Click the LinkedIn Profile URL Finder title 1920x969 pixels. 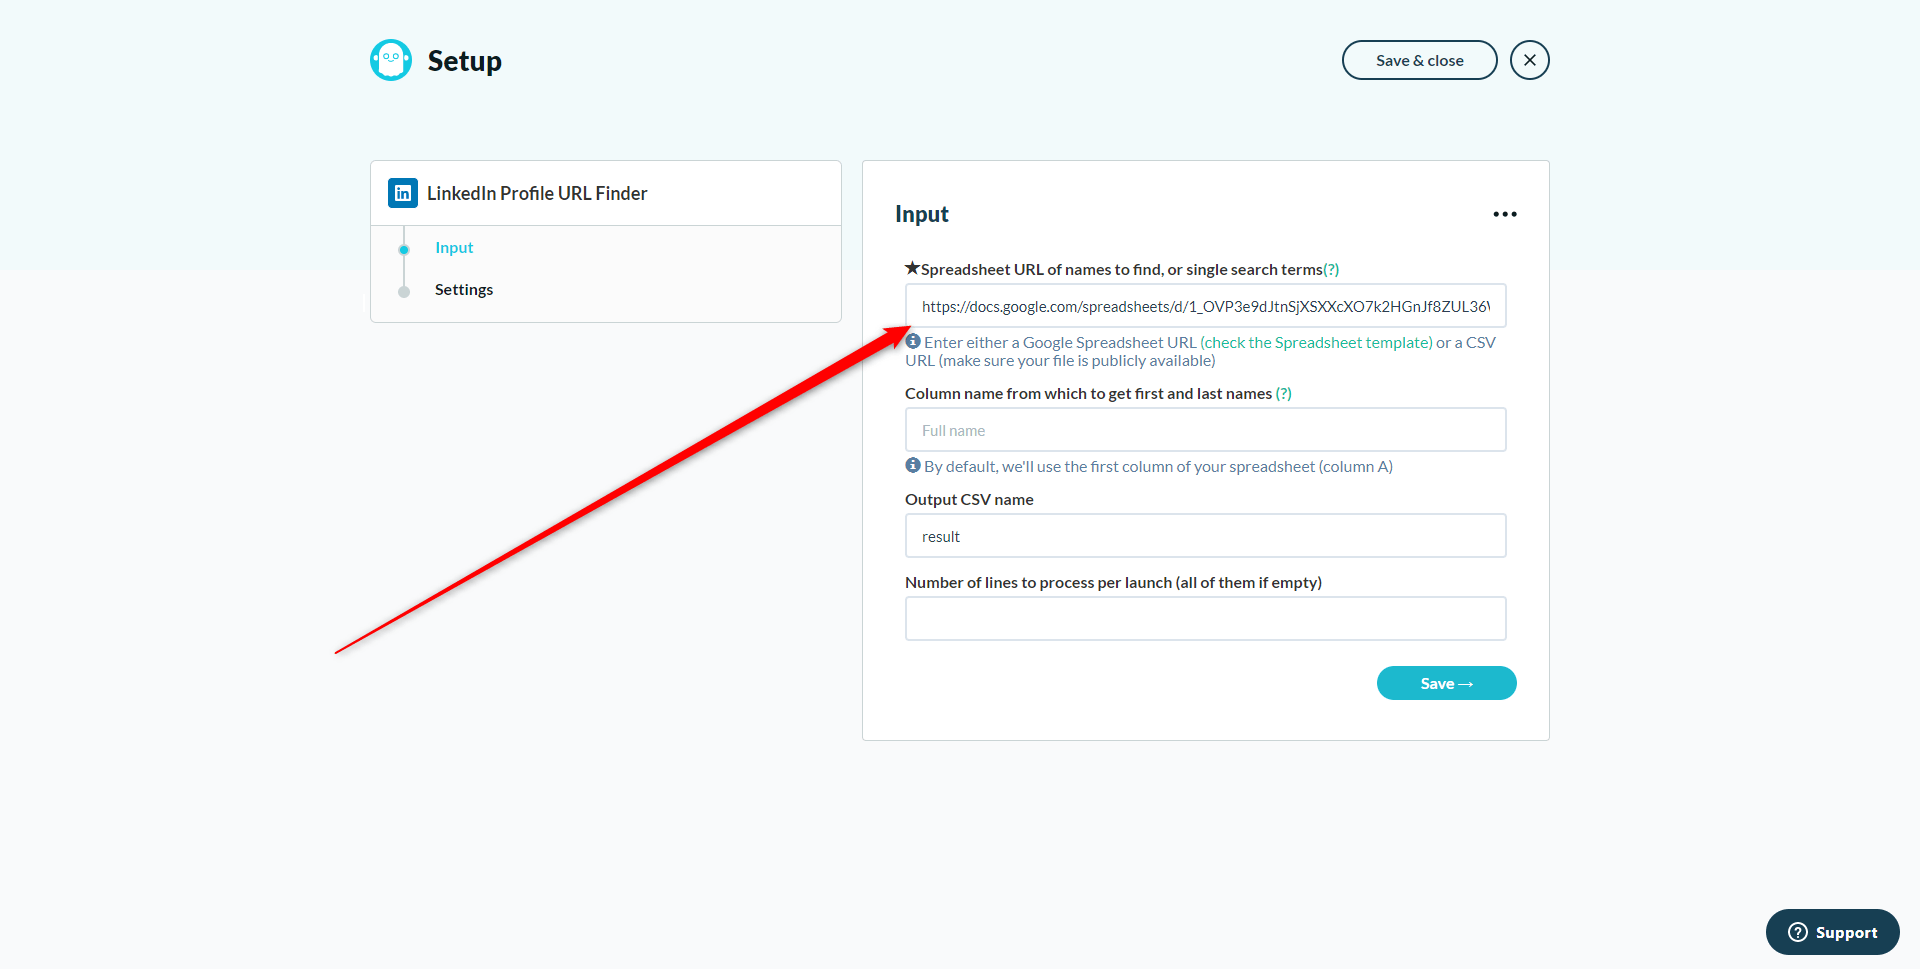[537, 193]
